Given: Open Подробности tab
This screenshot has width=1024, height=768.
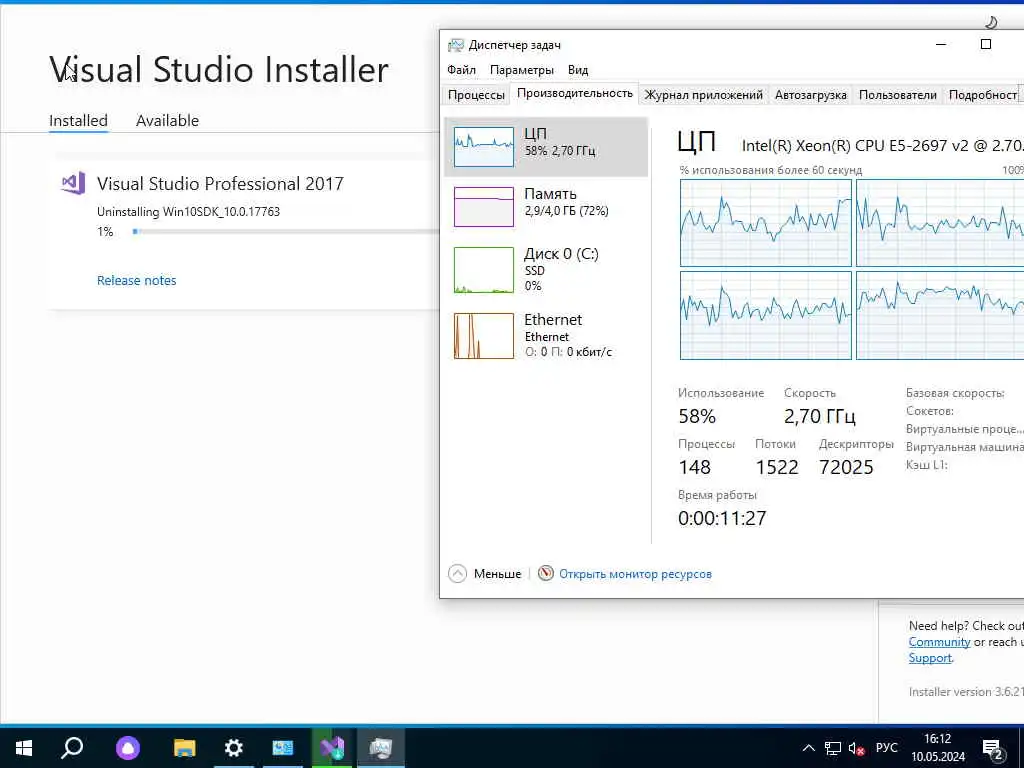Looking at the screenshot, I should 983,95.
